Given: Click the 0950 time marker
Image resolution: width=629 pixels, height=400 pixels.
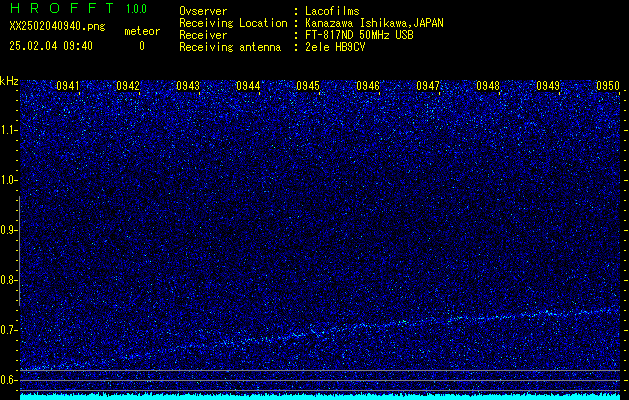Looking at the screenshot, I should coord(608,86).
